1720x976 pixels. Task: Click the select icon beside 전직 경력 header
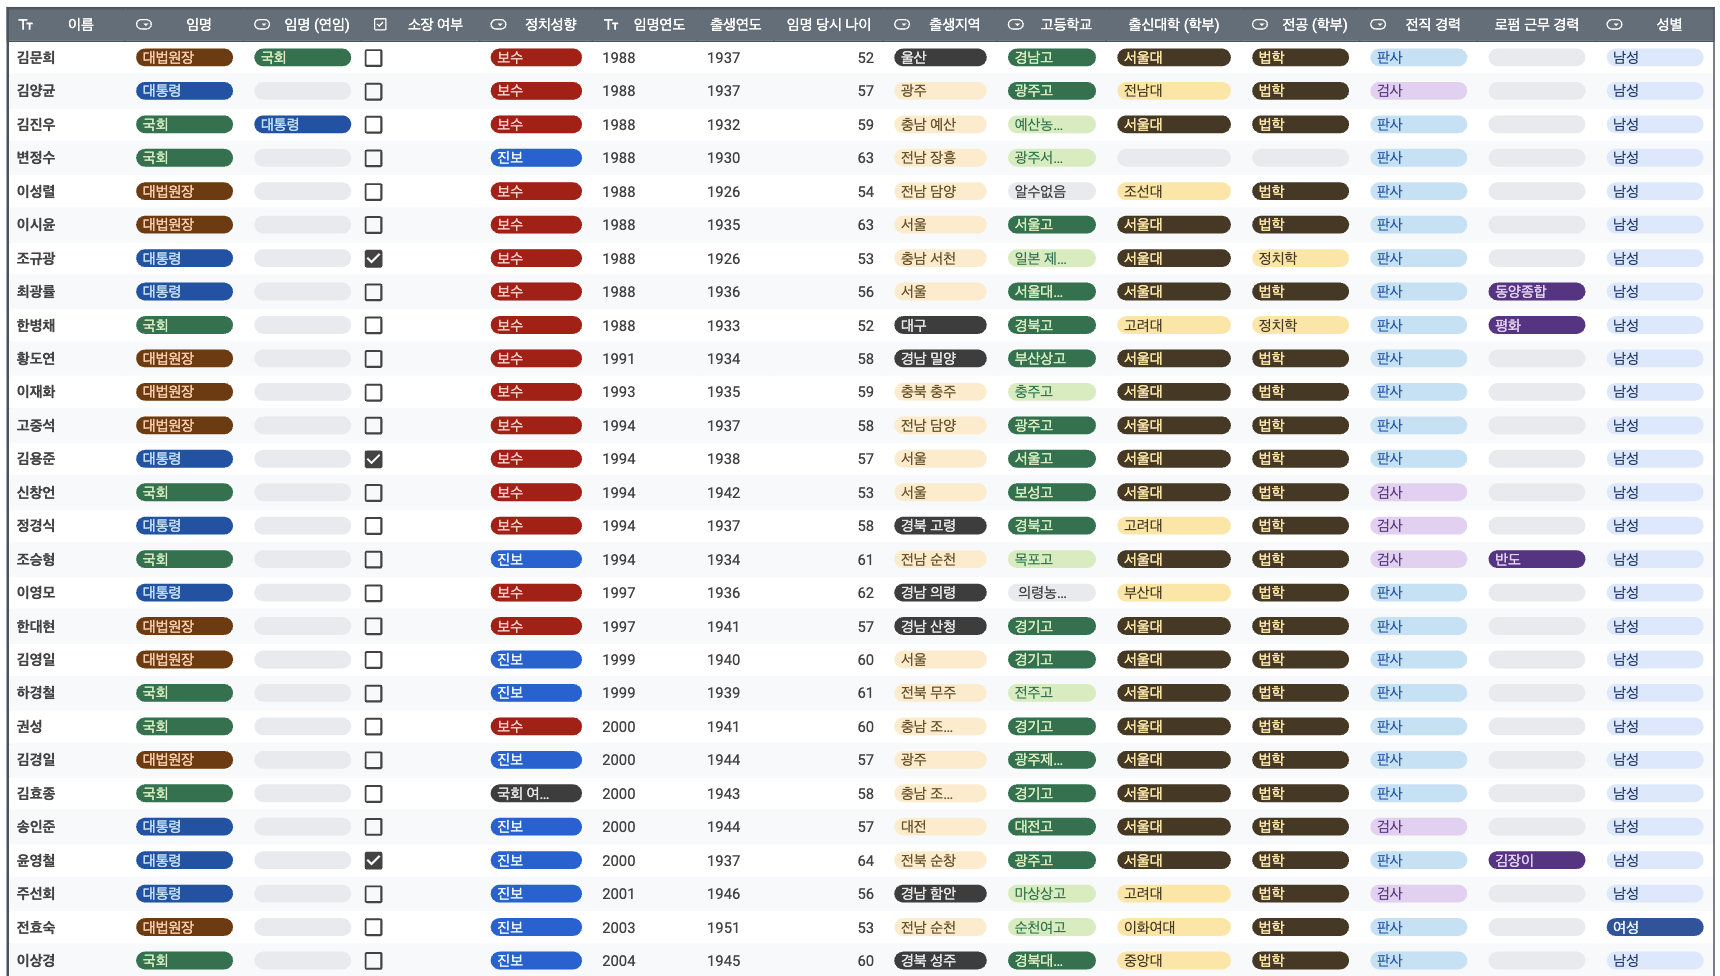click(x=1378, y=24)
